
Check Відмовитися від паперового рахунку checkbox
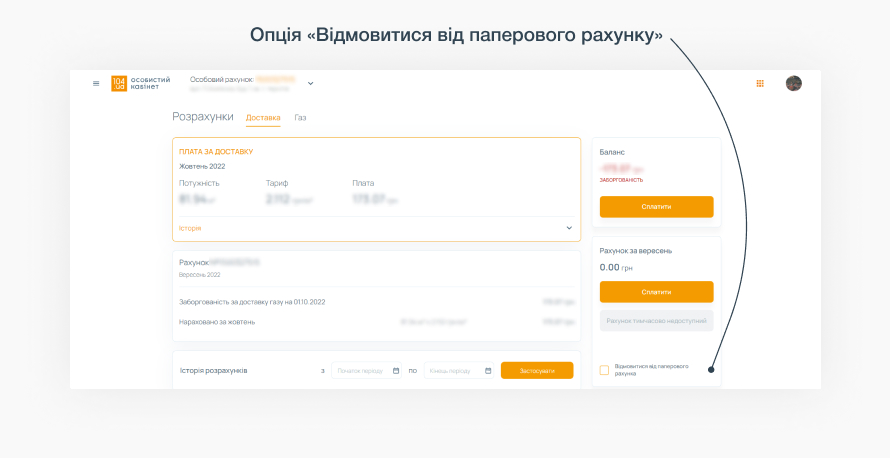coord(604,370)
